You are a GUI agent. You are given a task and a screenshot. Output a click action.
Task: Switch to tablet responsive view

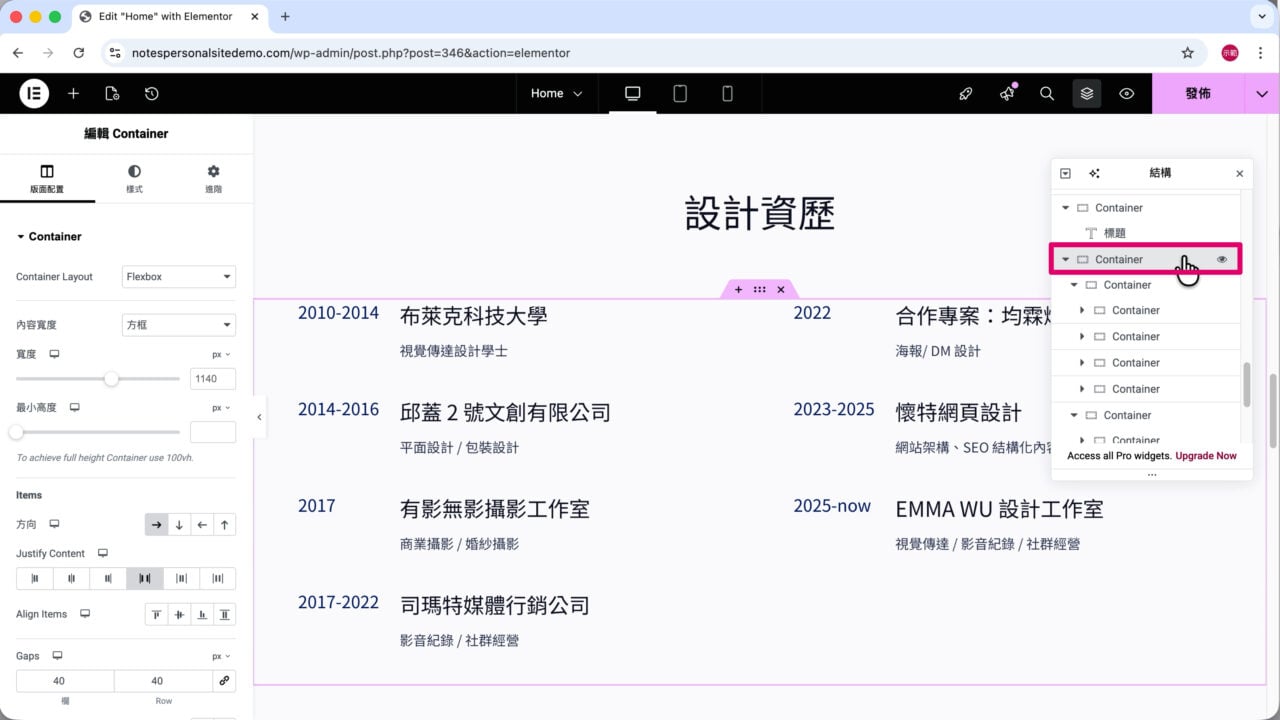pyautogui.click(x=680, y=93)
